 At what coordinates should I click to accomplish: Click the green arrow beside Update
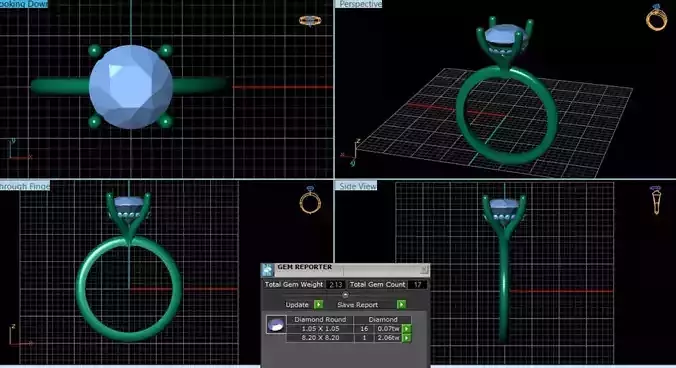pyautogui.click(x=319, y=305)
